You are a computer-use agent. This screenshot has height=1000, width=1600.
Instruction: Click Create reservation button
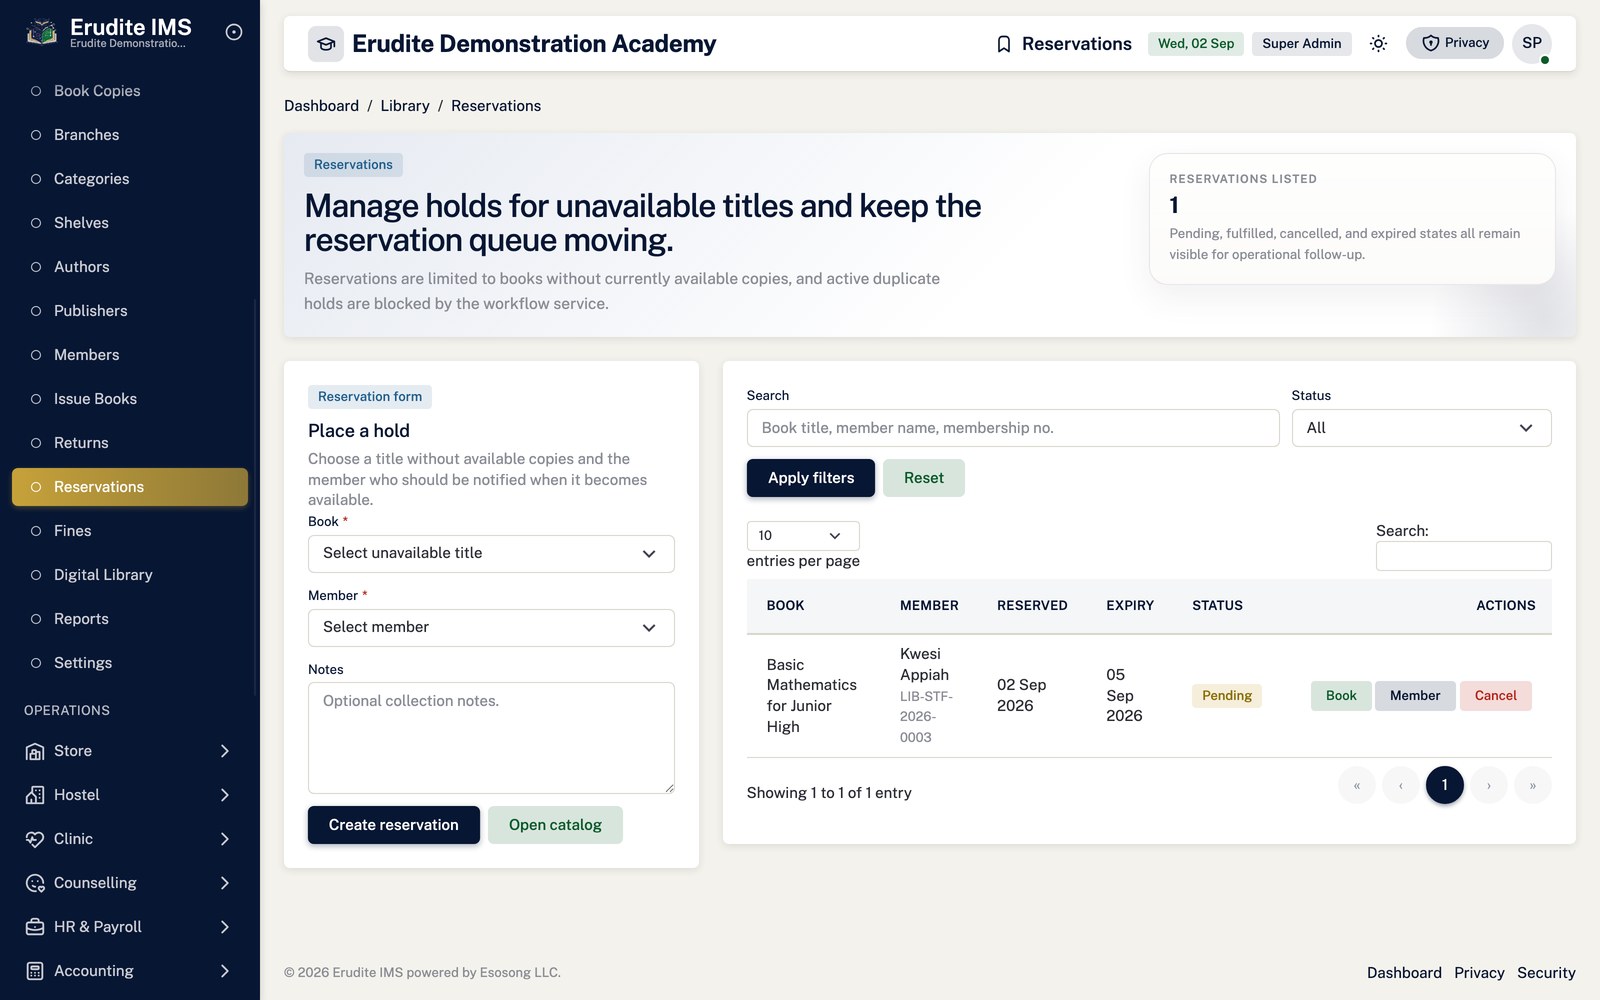click(394, 825)
